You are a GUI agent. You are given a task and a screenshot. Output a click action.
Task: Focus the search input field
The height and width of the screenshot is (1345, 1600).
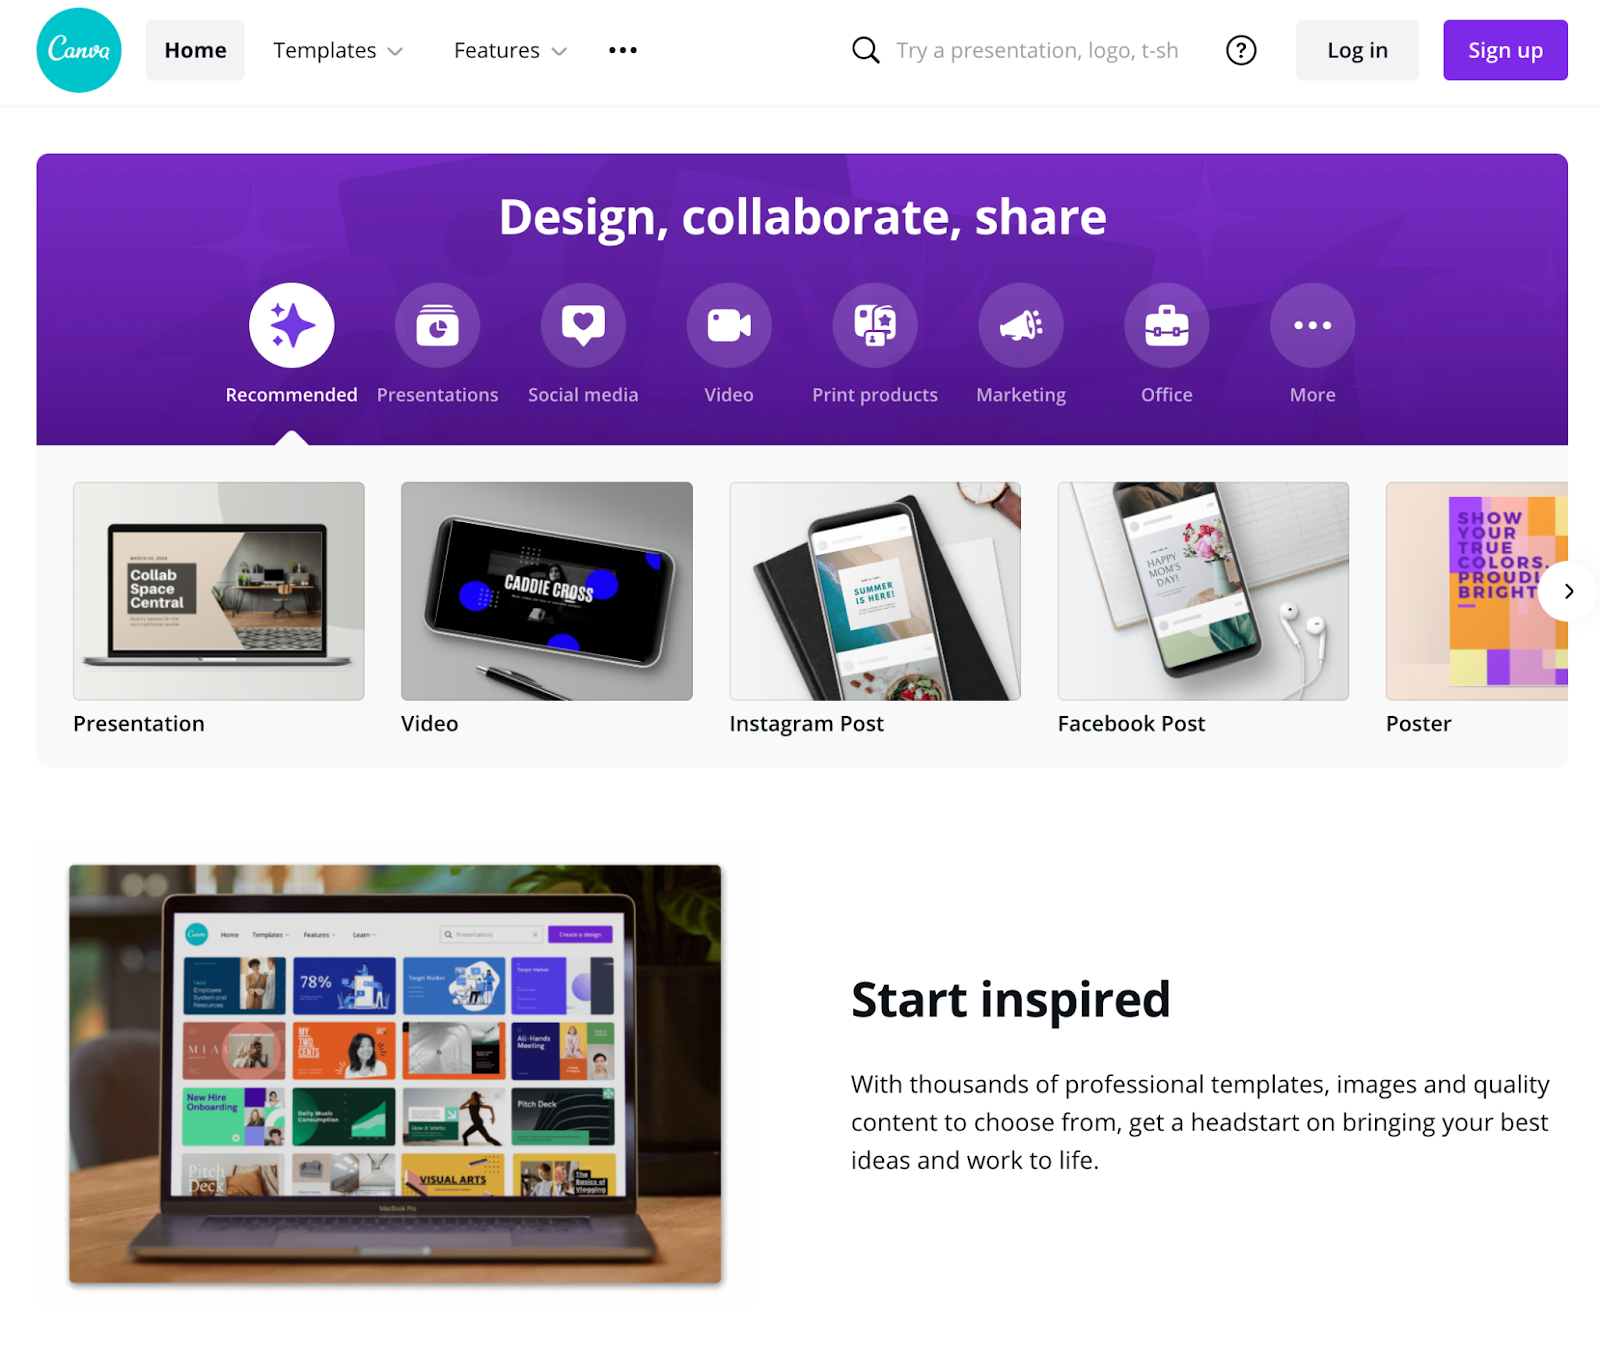[1037, 50]
